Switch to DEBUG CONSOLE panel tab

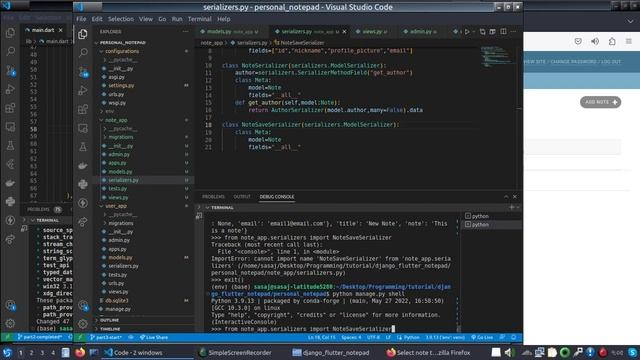coord(277,197)
